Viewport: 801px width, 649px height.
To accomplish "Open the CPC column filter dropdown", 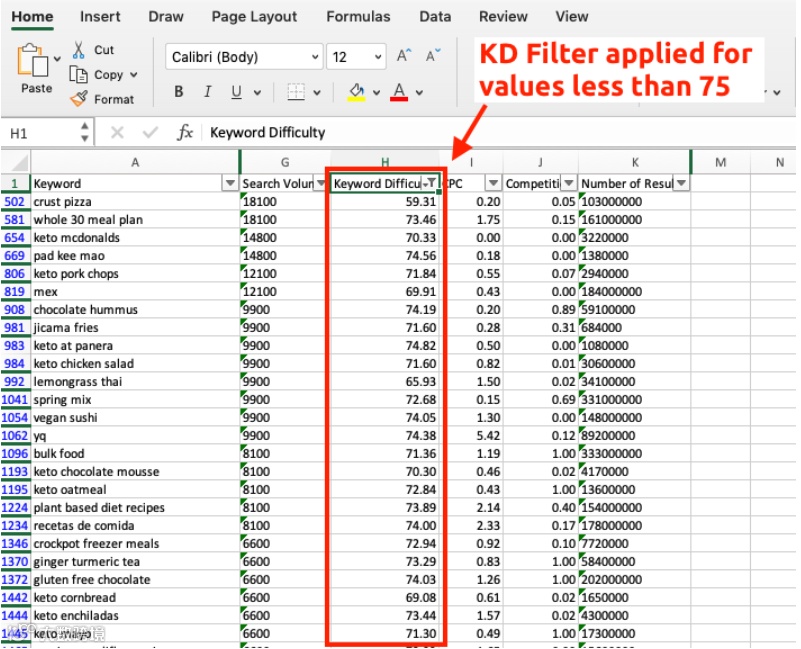I will [493, 183].
